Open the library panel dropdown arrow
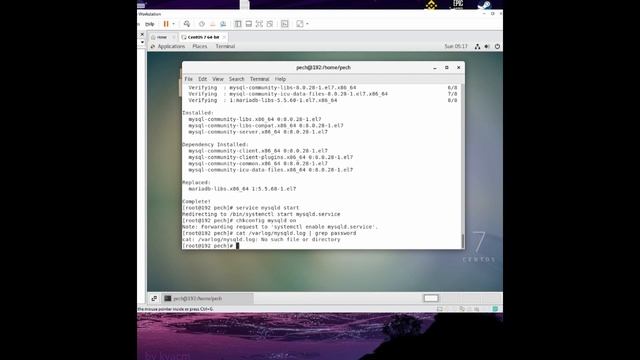This screenshot has height=360, width=640. click(142, 42)
